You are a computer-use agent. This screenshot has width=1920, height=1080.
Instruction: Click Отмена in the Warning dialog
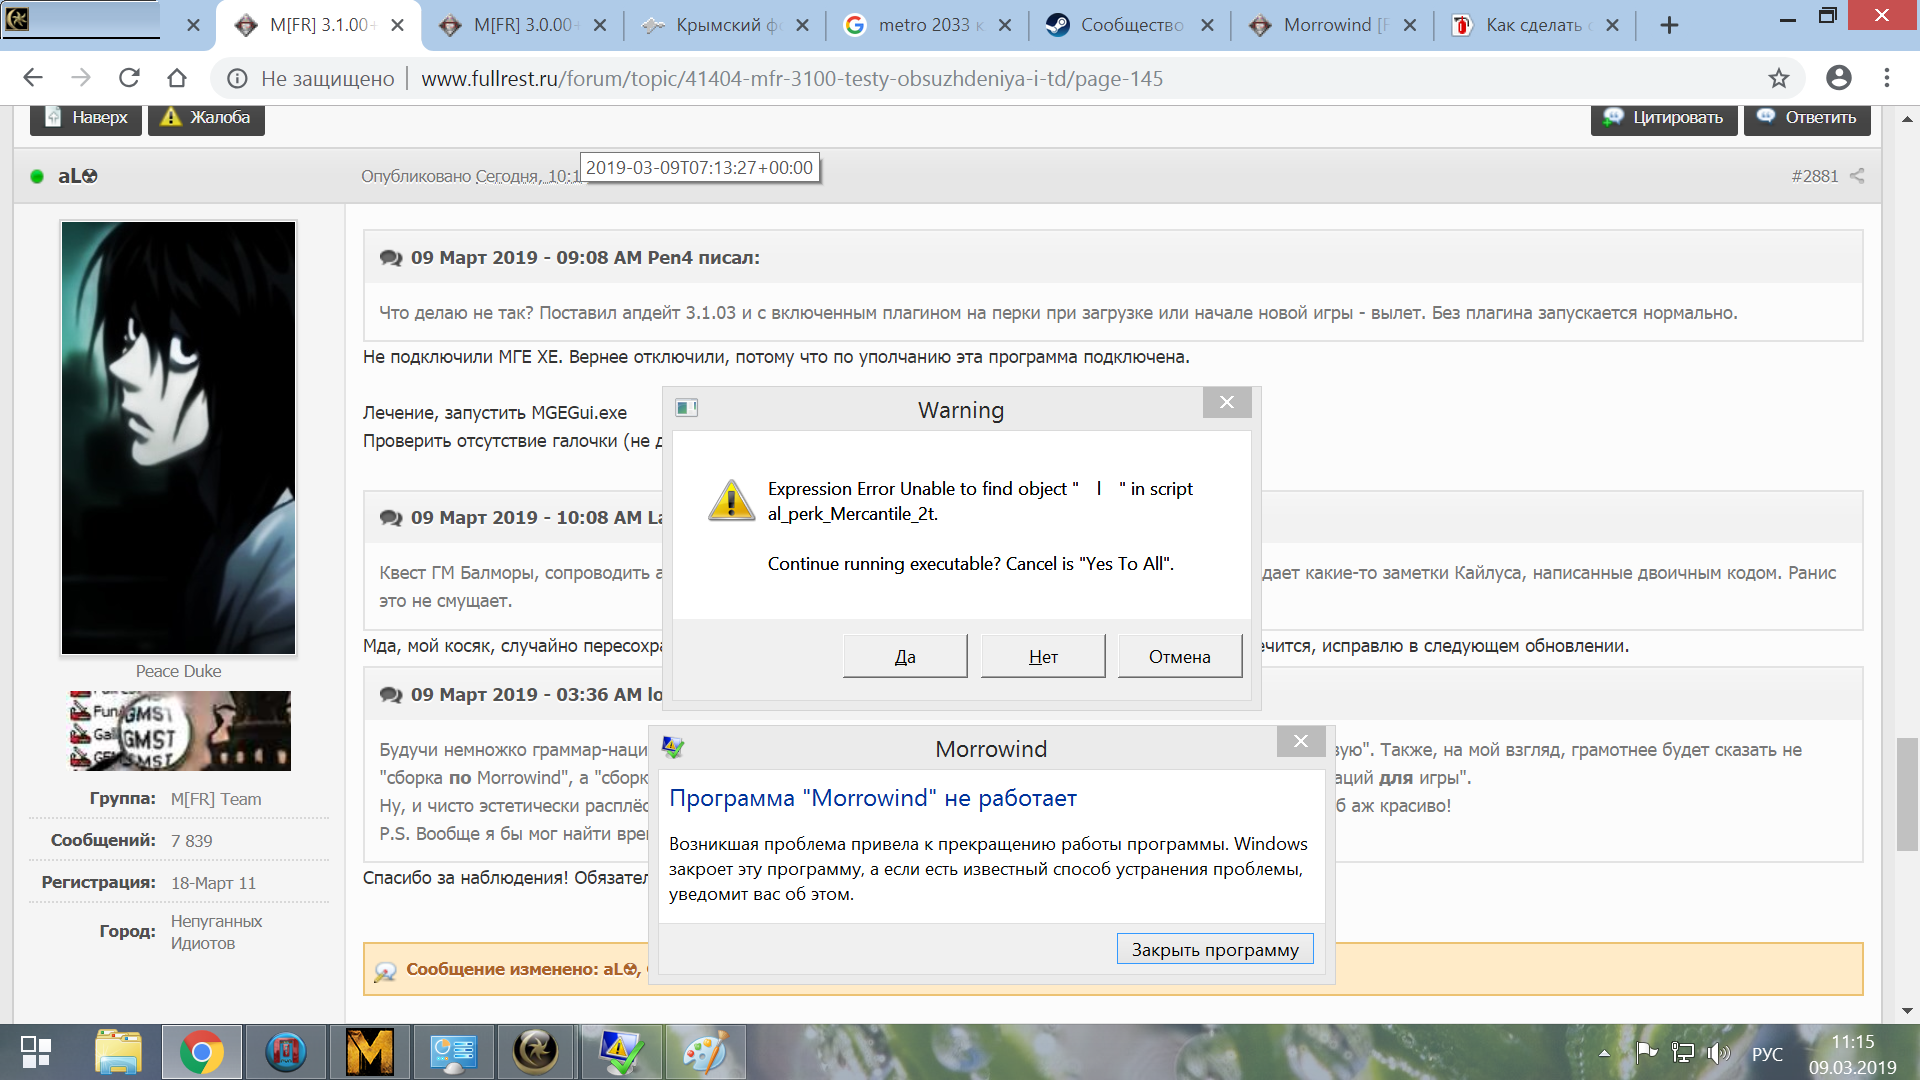[x=1180, y=656]
